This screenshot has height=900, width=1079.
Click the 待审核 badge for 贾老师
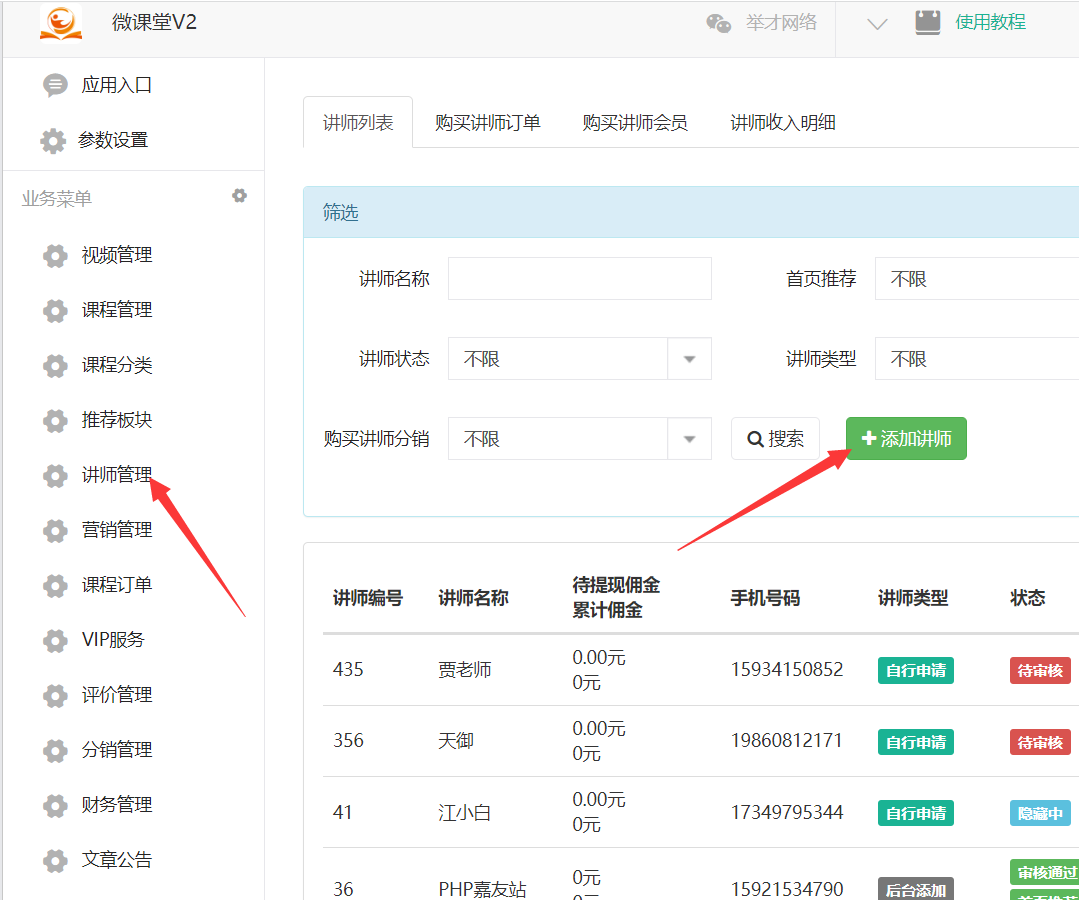(1040, 671)
